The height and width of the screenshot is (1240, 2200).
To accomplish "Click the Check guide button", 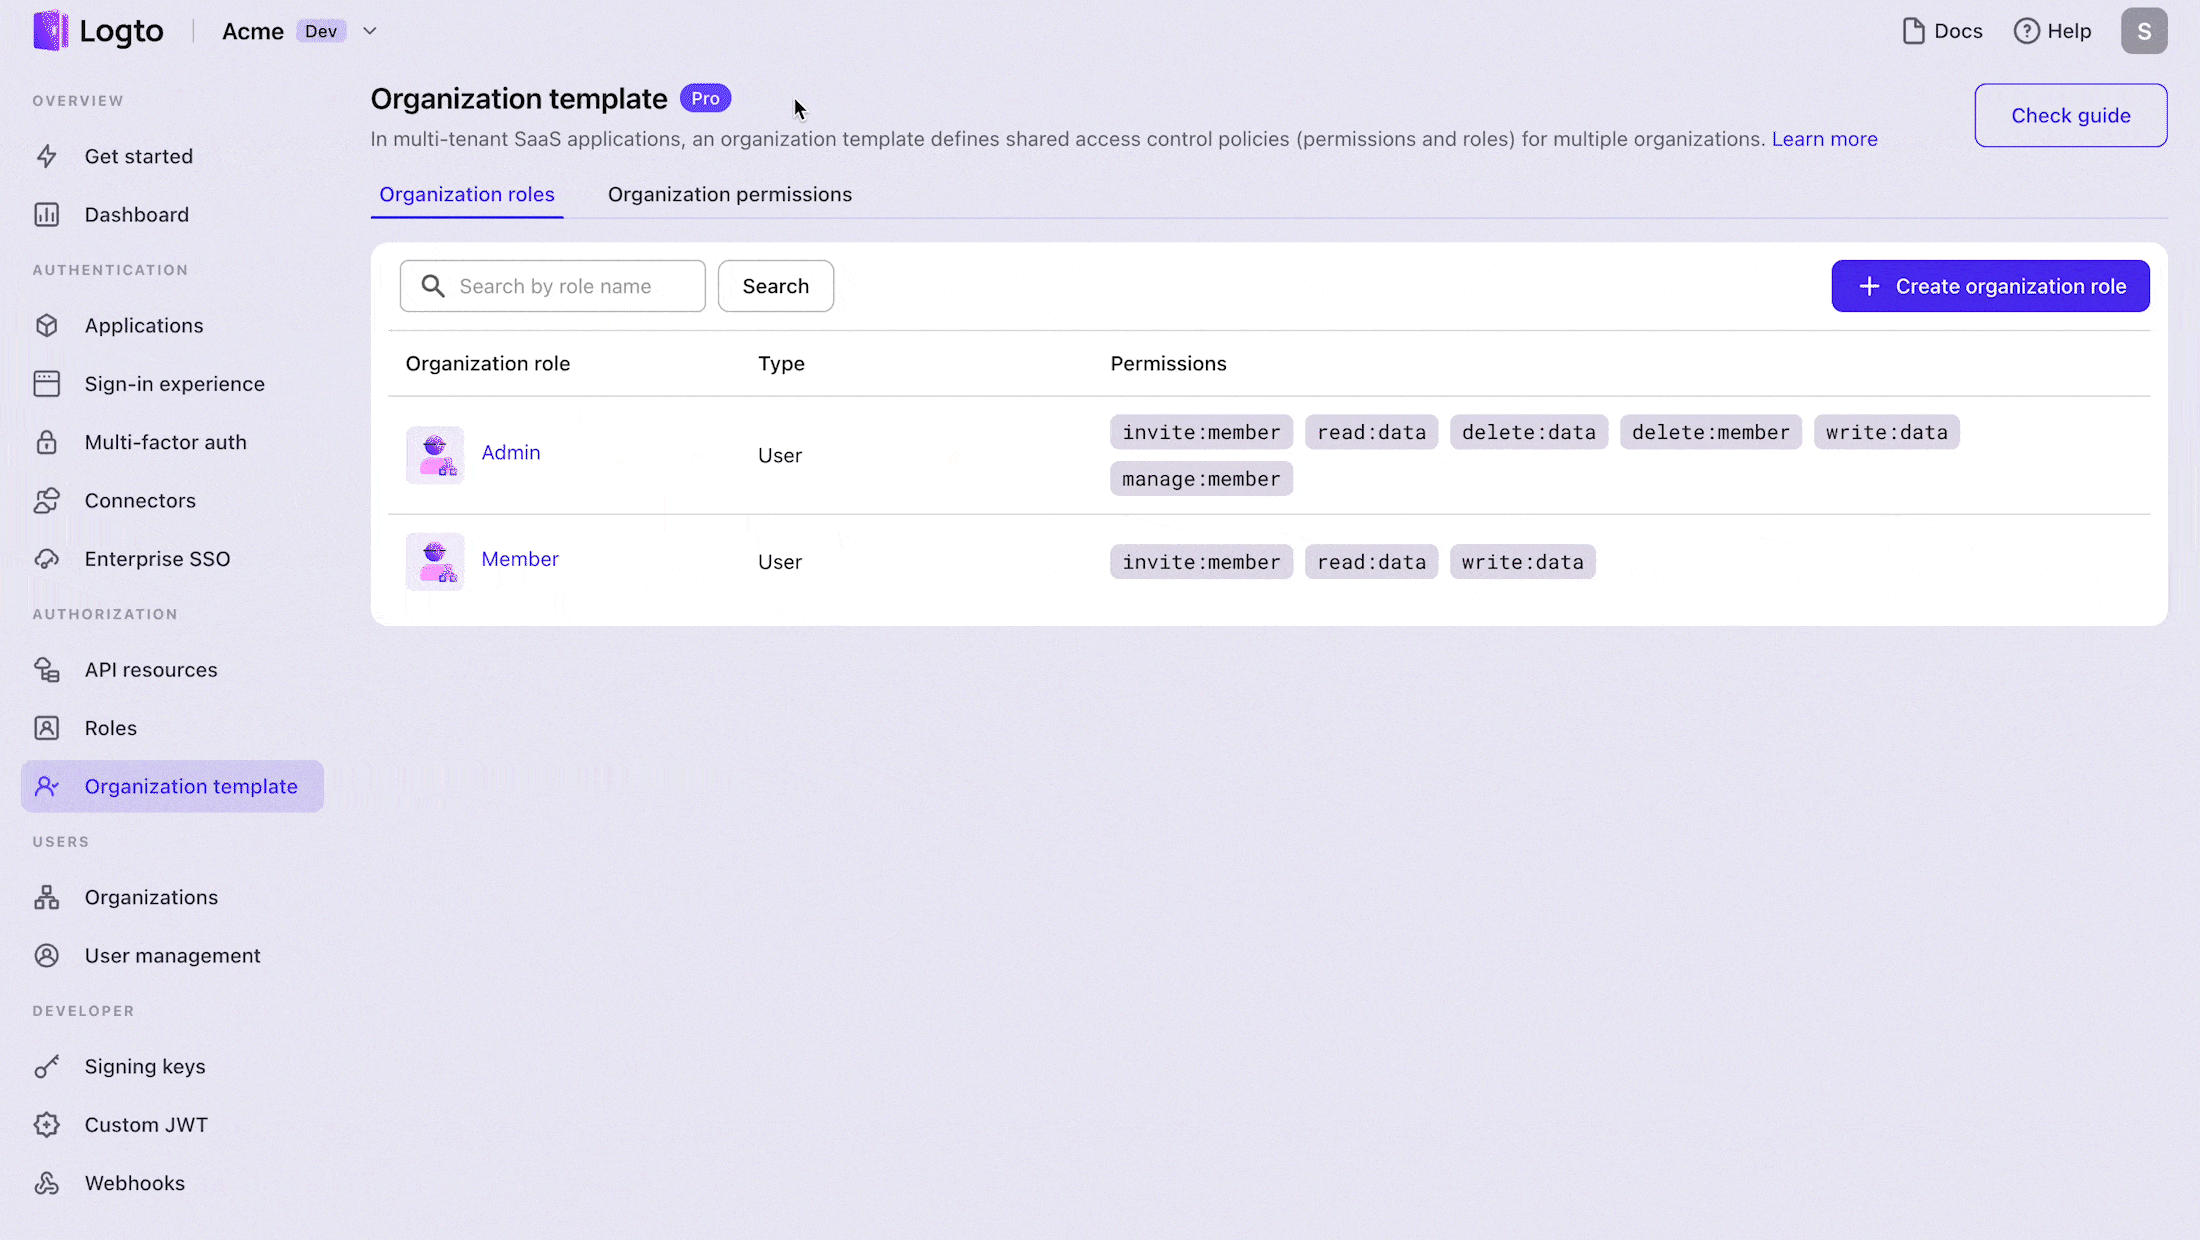I will tap(2071, 115).
